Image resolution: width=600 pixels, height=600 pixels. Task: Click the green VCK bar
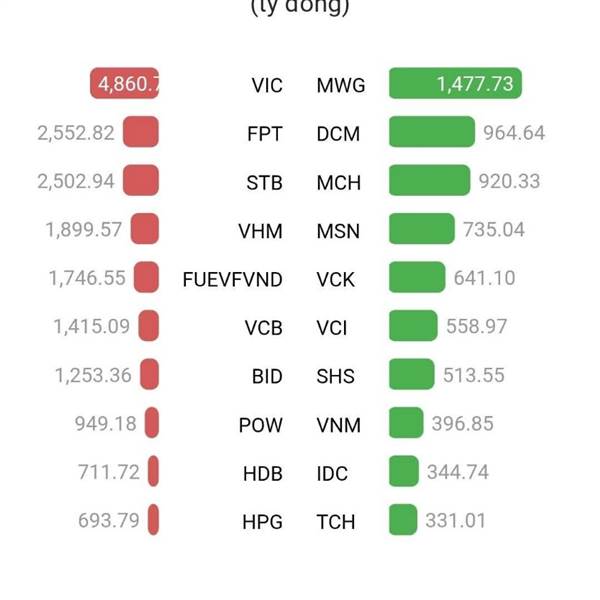[417, 277]
